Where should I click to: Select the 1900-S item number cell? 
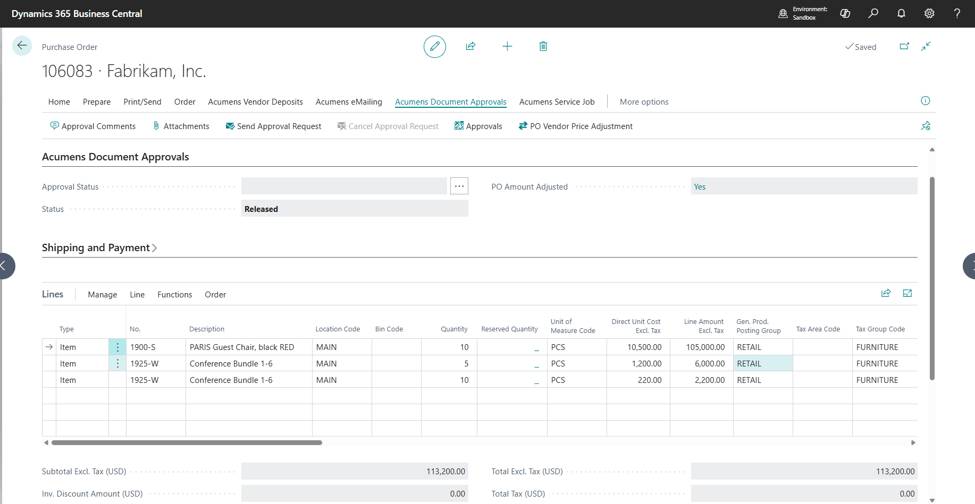155,347
